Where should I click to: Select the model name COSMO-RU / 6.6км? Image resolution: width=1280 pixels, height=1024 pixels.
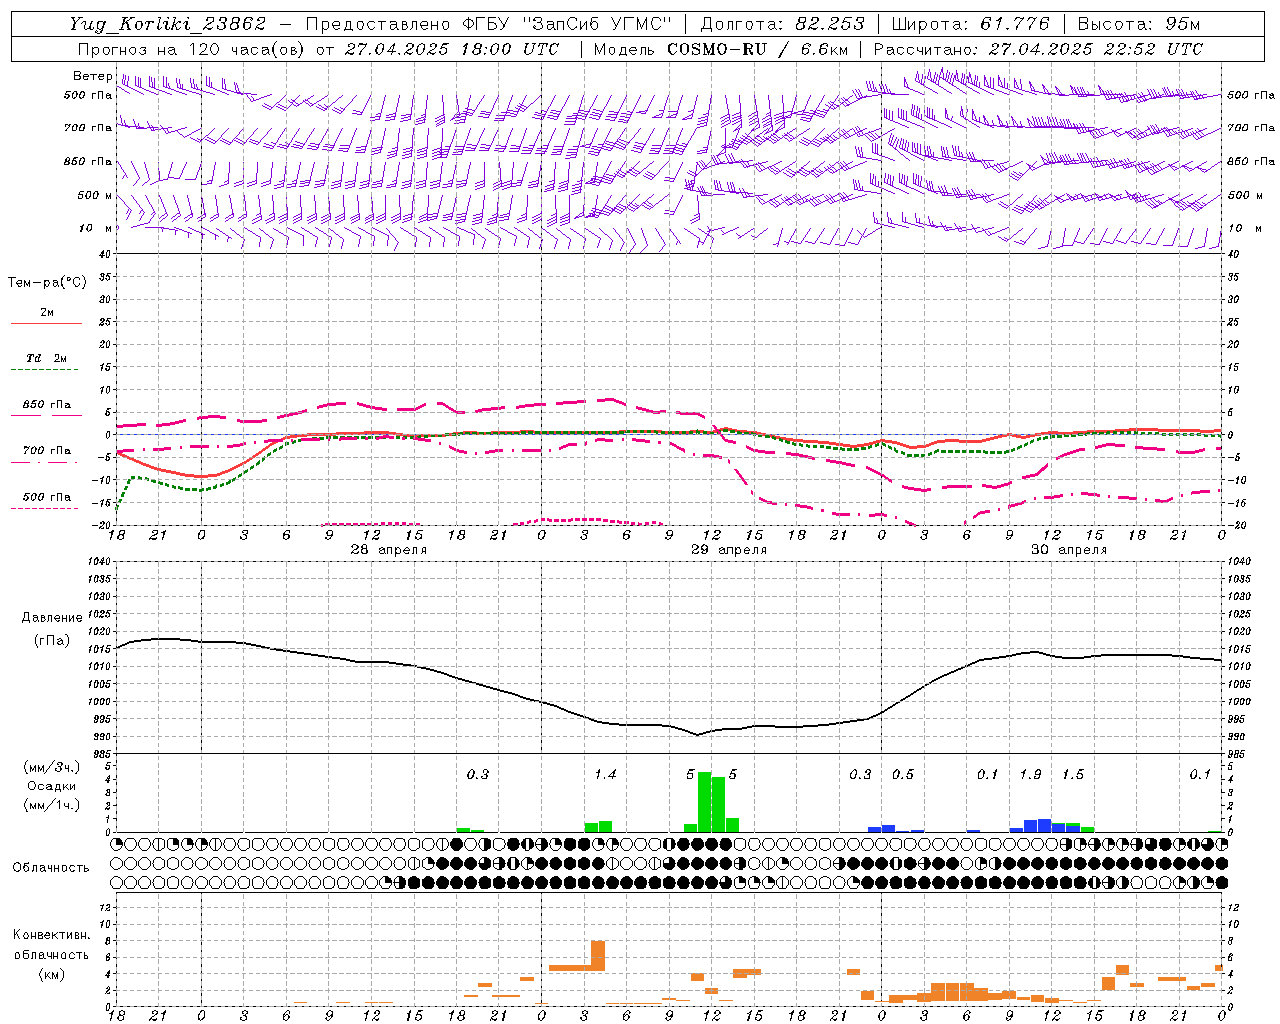(758, 49)
